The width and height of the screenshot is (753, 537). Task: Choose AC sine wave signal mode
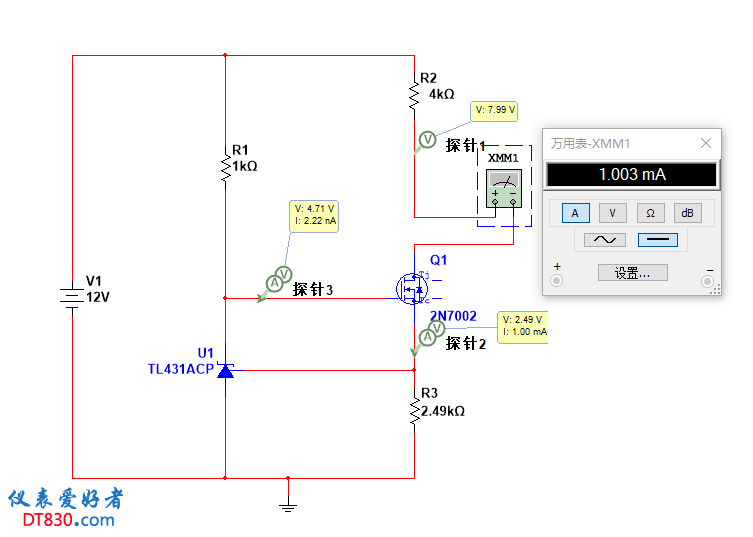tap(605, 240)
